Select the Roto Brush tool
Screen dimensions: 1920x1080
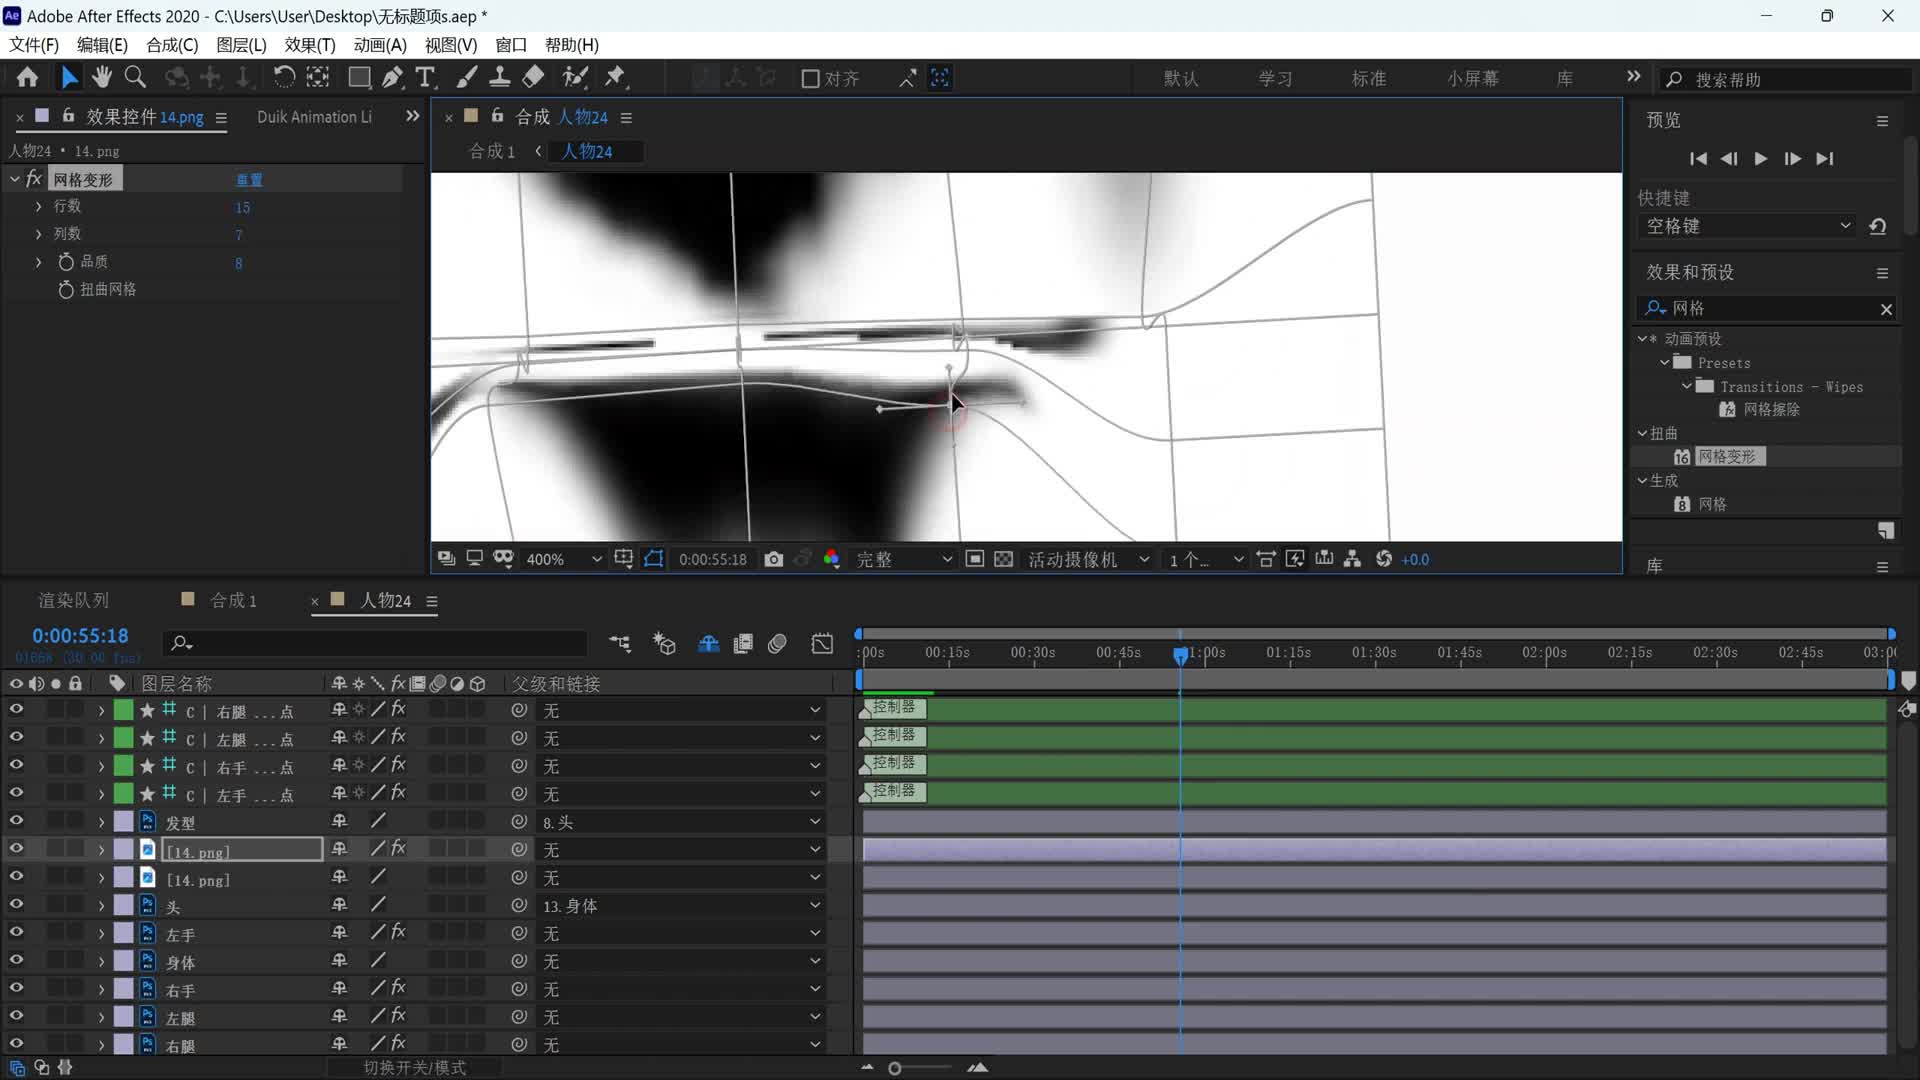tap(575, 78)
